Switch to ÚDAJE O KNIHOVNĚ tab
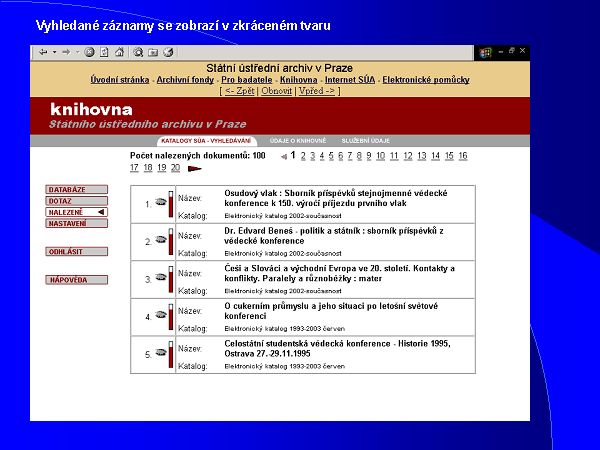 tap(297, 141)
